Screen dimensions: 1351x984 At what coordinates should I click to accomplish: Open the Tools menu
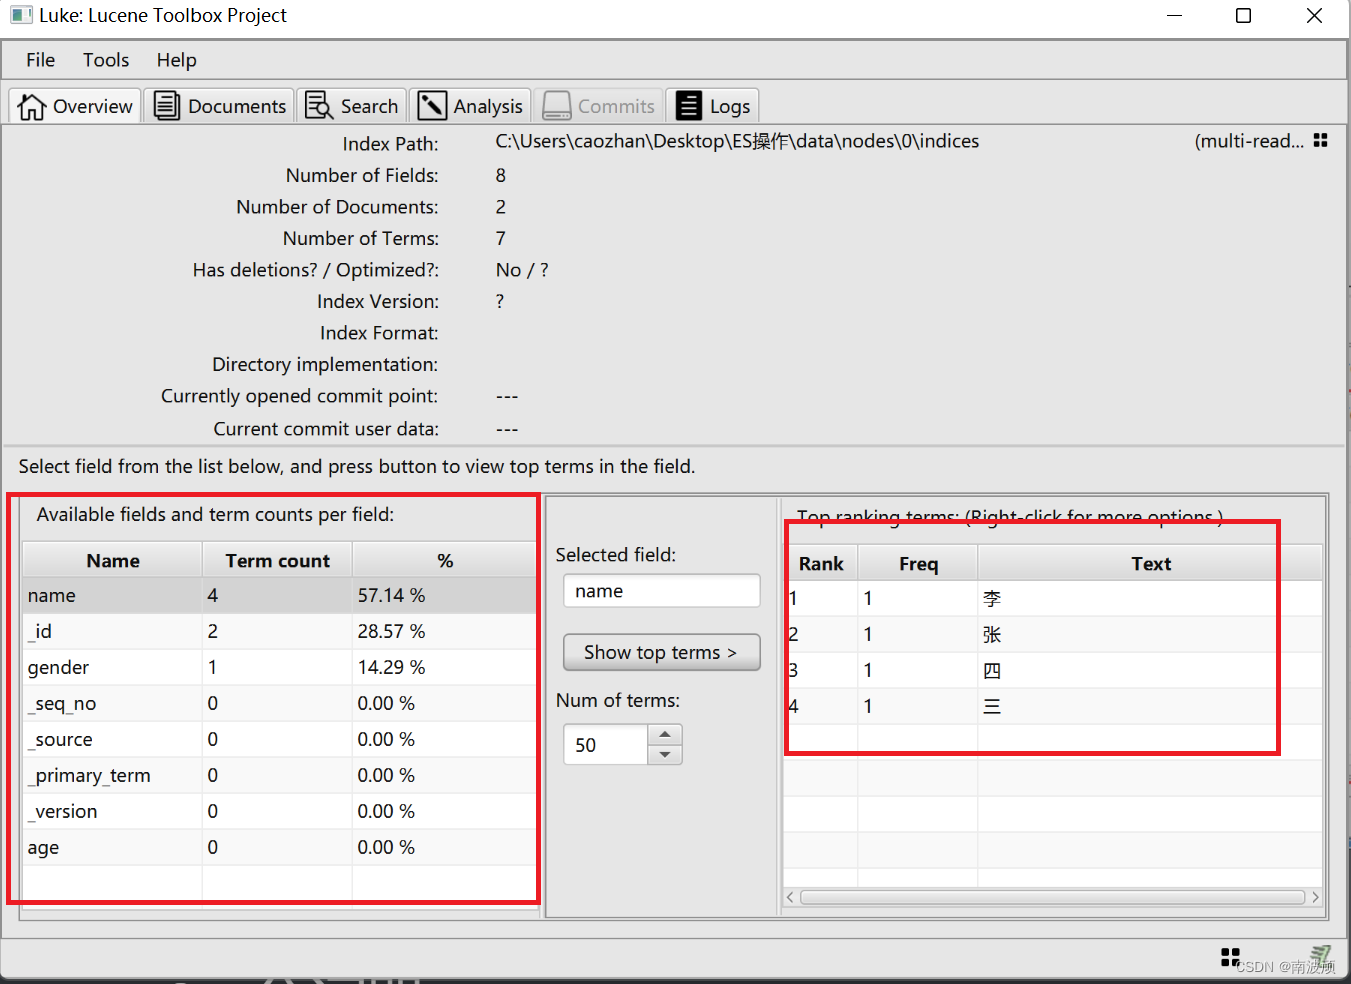(x=106, y=60)
